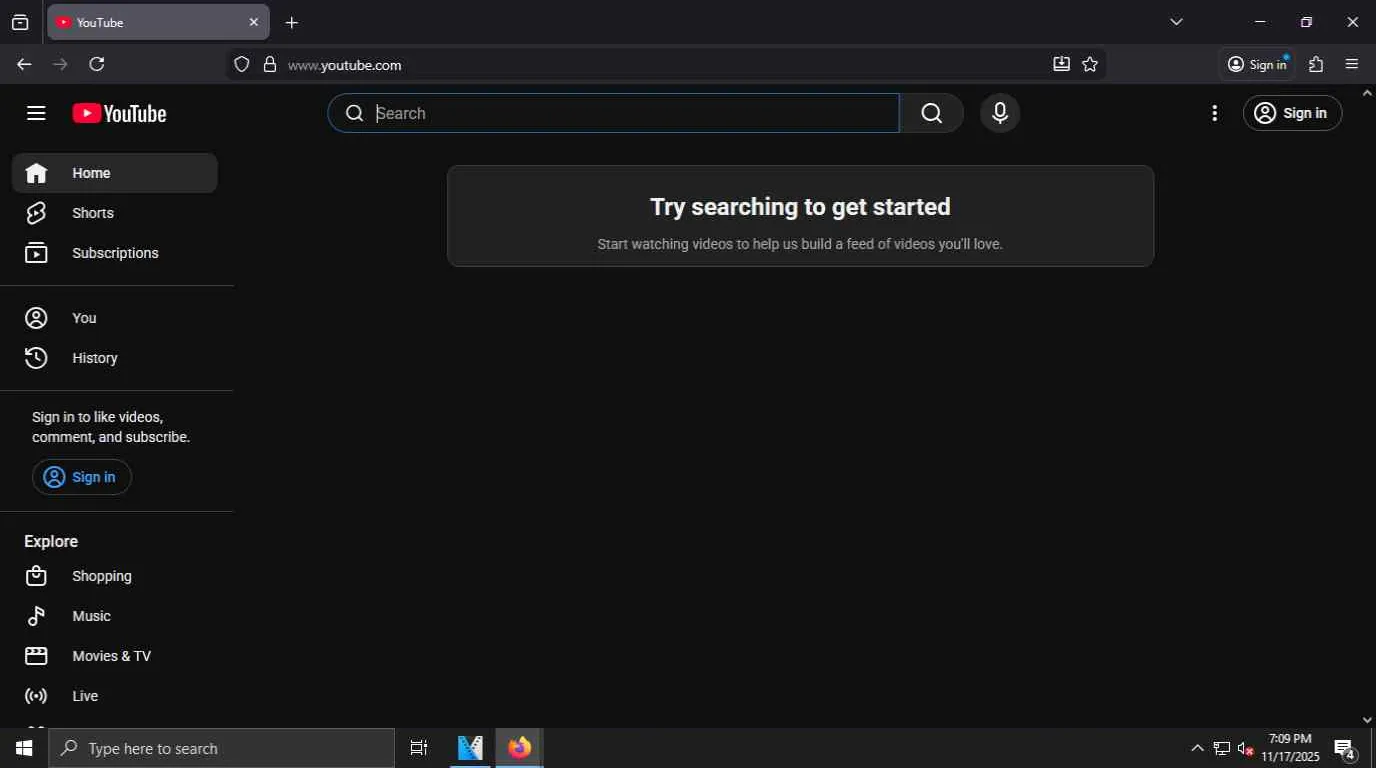Open the blue app icon in taskbar

point(470,748)
